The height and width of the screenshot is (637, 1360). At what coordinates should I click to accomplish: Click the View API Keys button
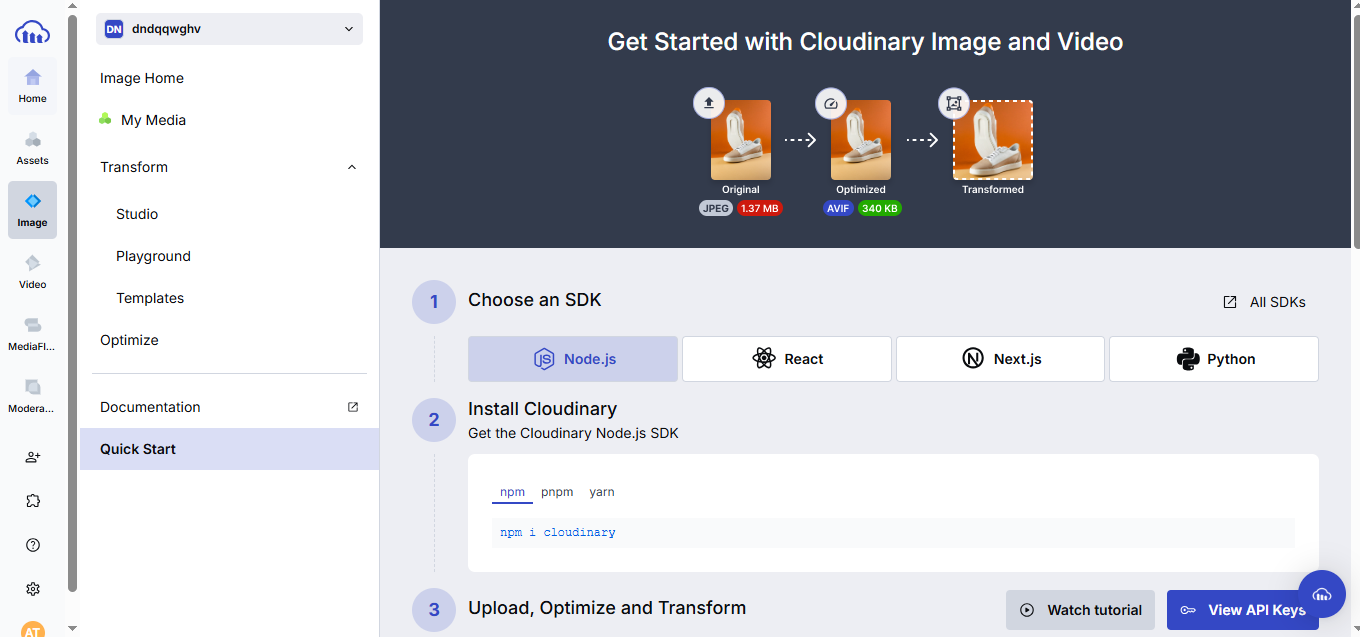[x=1243, y=610]
